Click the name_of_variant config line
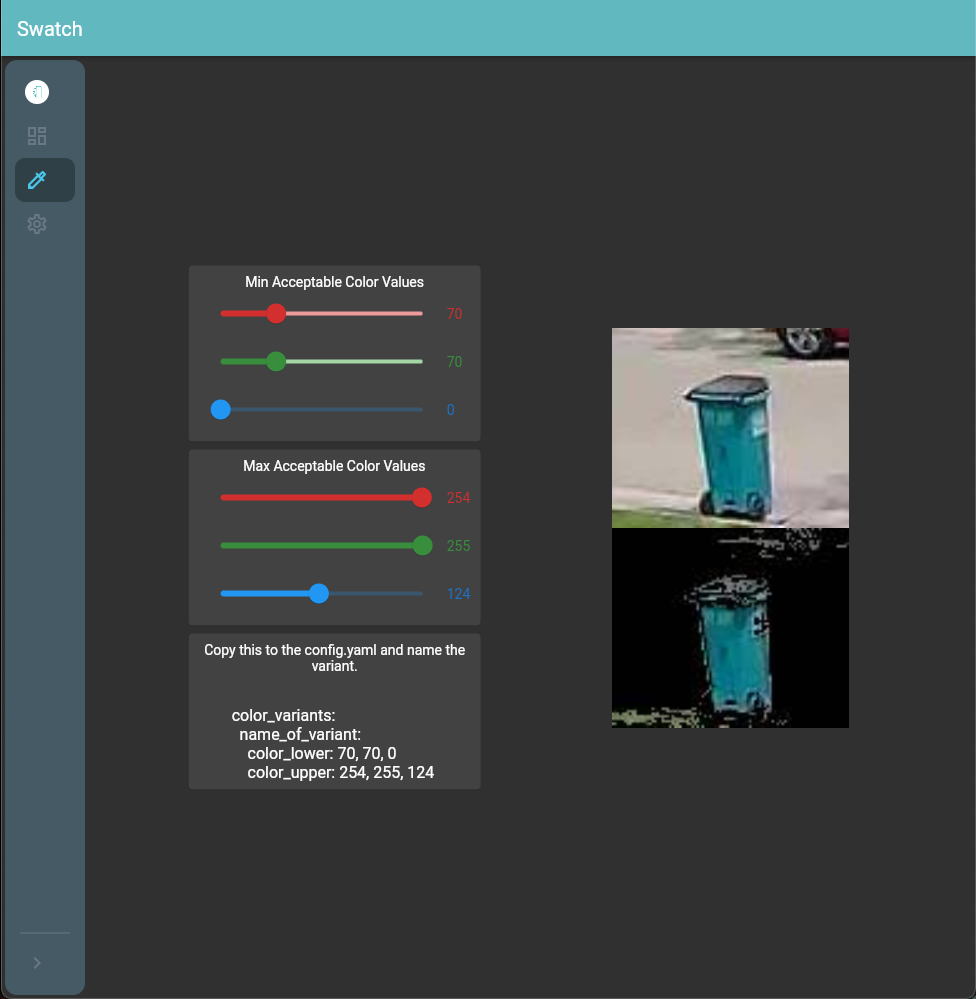The width and height of the screenshot is (976, 999). tap(300, 734)
